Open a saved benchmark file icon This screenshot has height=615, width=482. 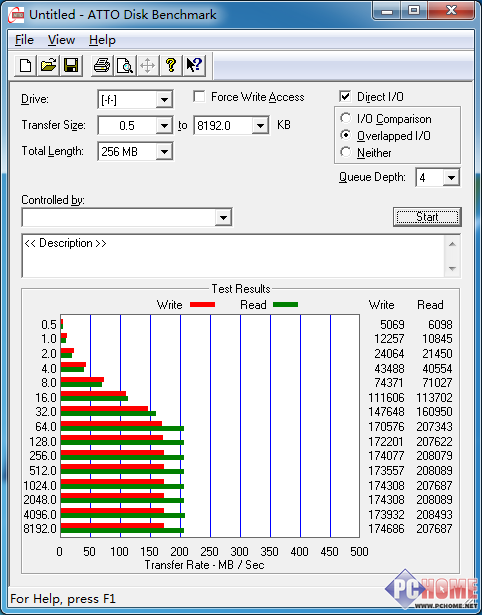pos(48,65)
